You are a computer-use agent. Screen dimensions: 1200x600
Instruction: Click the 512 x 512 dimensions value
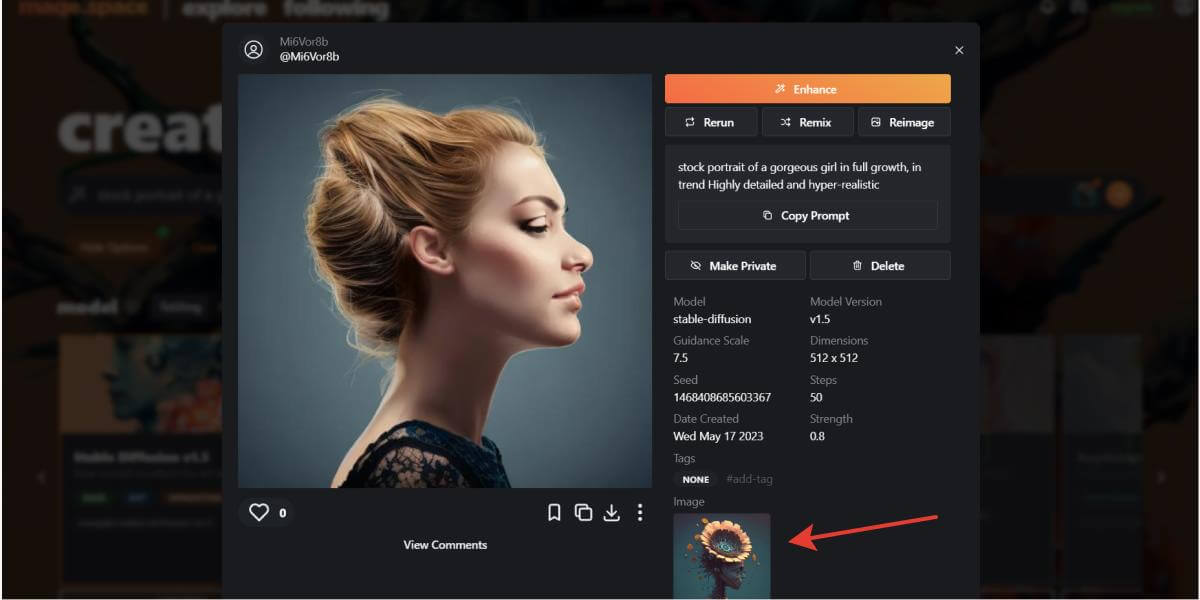[834, 358]
